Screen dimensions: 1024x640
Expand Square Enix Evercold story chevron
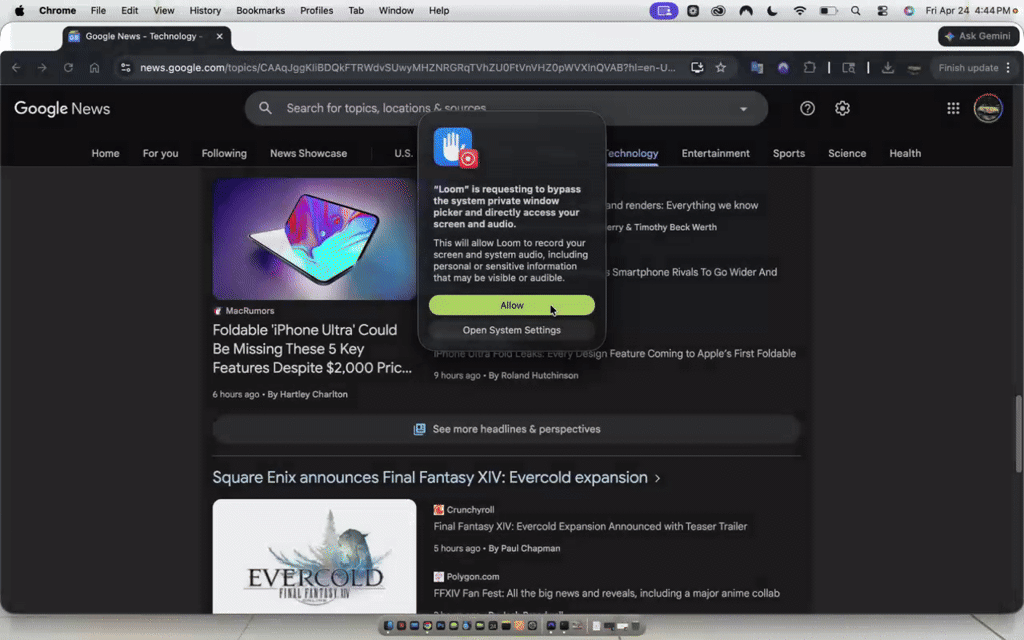[x=657, y=478]
